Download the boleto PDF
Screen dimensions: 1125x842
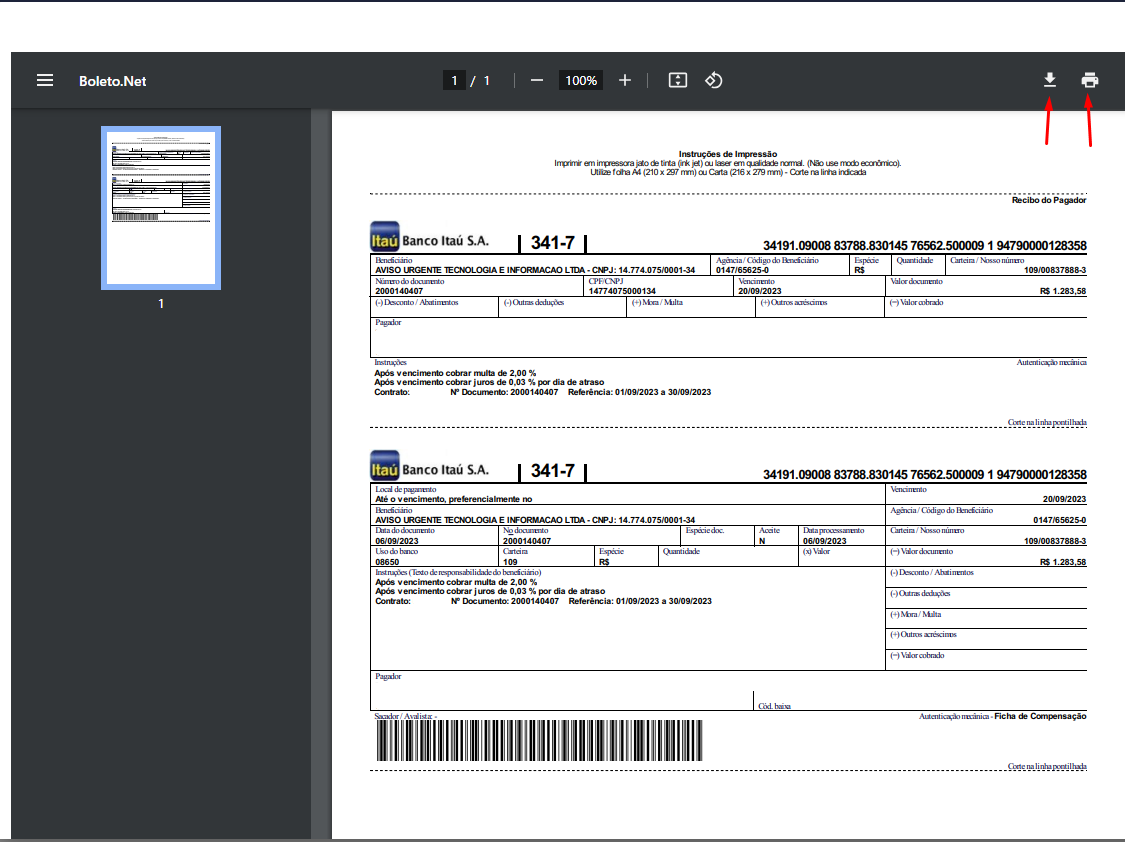[1049, 81]
